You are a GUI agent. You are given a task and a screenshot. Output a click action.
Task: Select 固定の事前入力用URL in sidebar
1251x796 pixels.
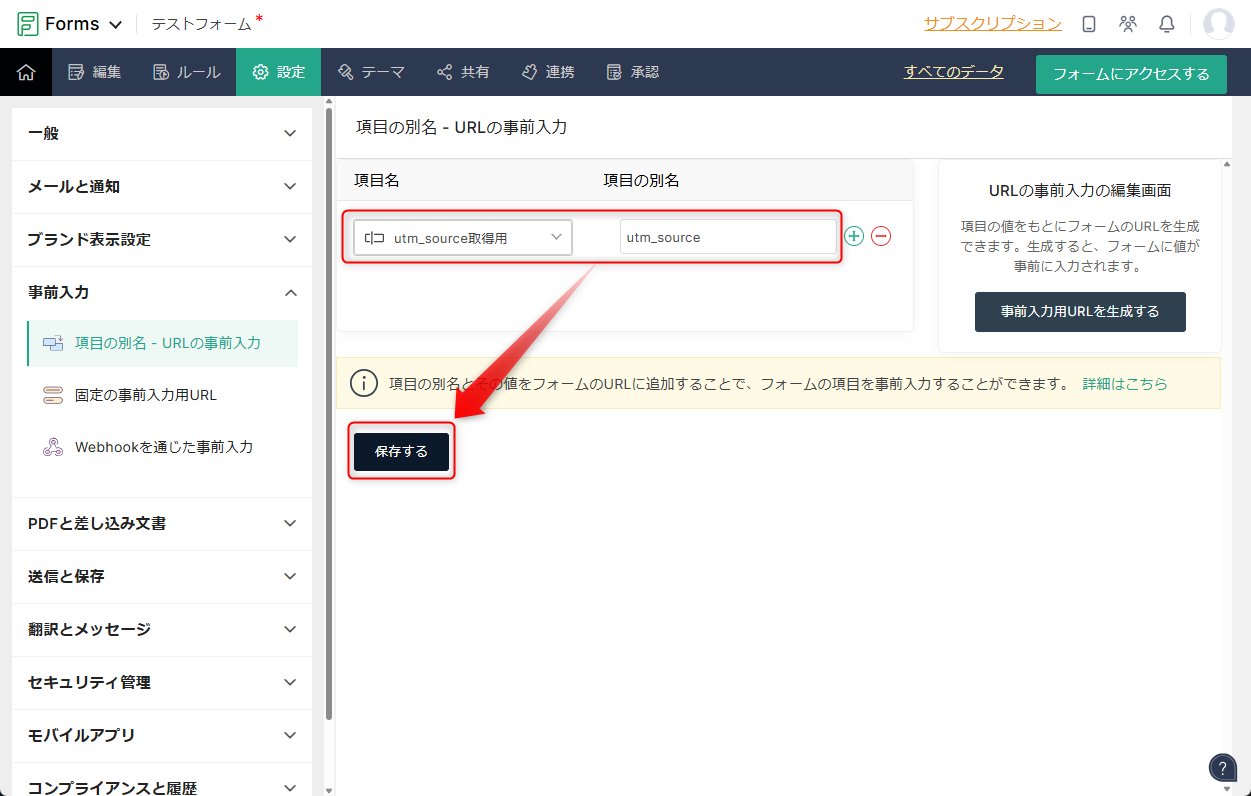point(146,395)
